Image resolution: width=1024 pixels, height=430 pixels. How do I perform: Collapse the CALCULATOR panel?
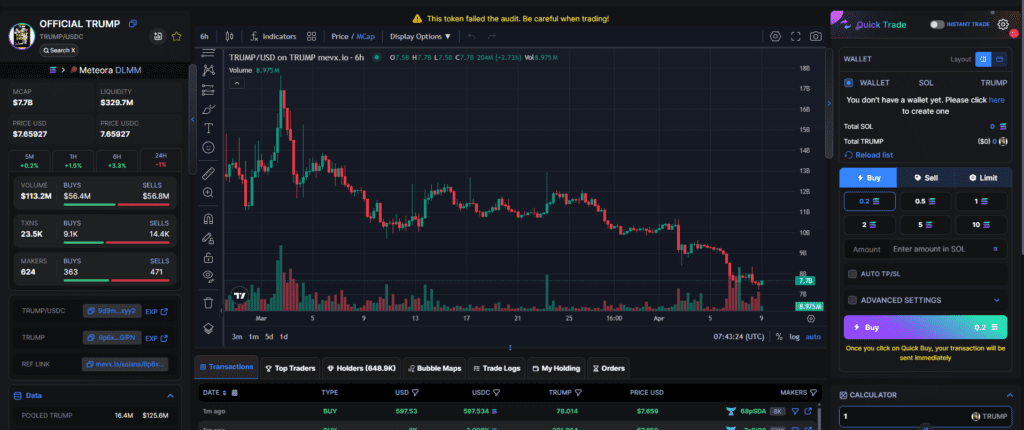[1012, 395]
